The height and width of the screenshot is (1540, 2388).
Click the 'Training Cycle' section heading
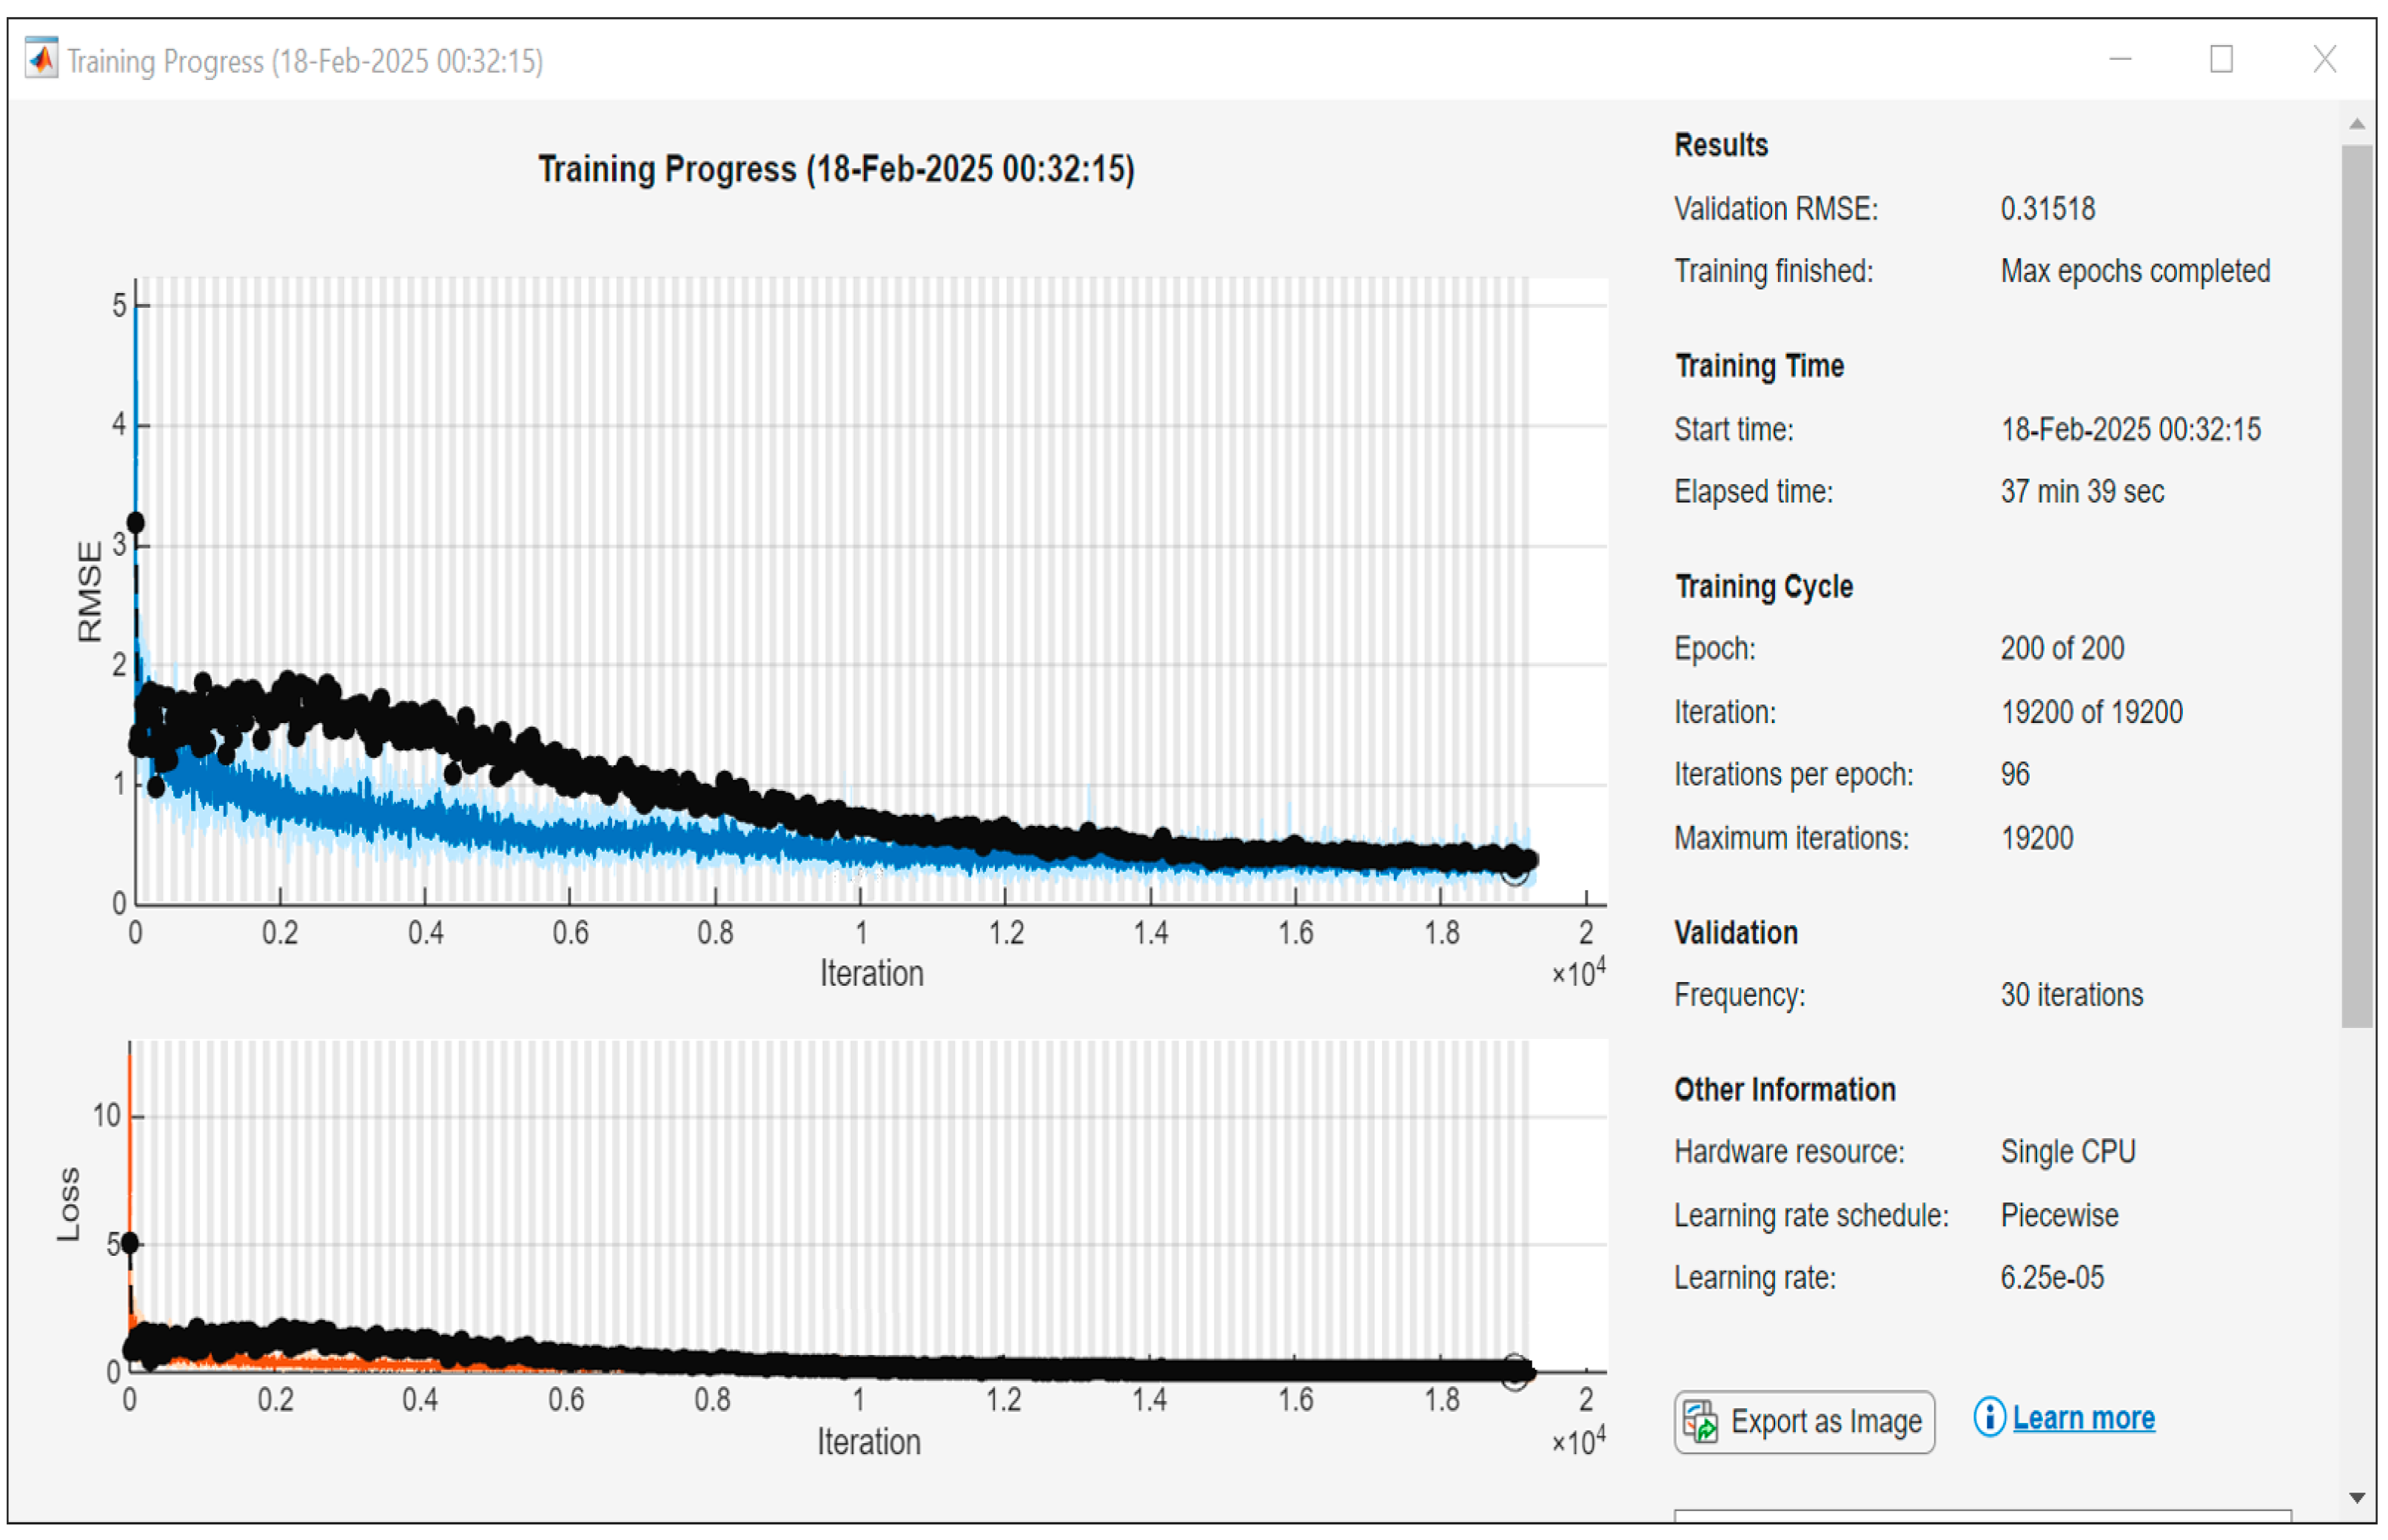[1763, 586]
